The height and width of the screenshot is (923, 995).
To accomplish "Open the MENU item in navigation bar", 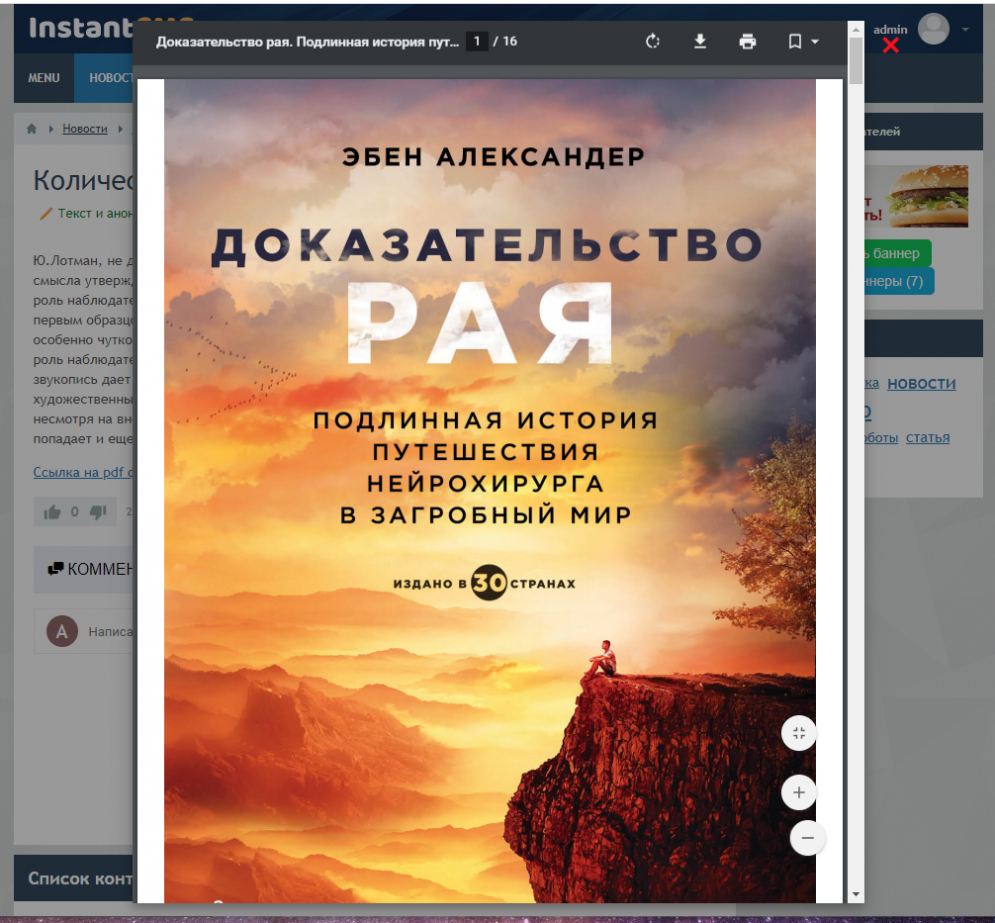I will (44, 78).
